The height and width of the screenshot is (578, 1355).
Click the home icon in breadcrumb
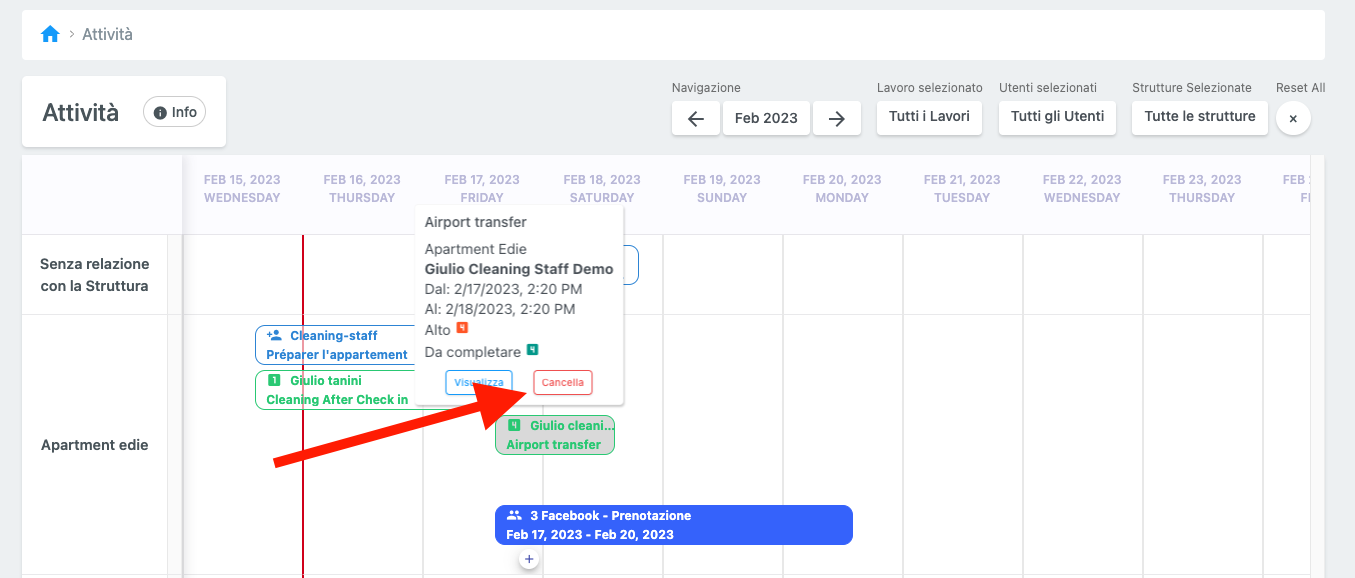pyautogui.click(x=50, y=35)
